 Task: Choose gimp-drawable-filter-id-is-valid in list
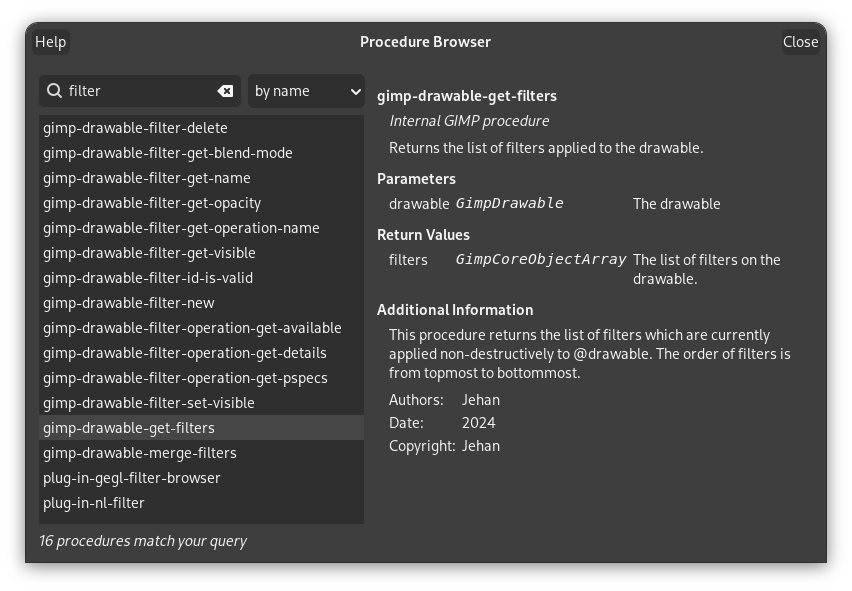tap(147, 278)
